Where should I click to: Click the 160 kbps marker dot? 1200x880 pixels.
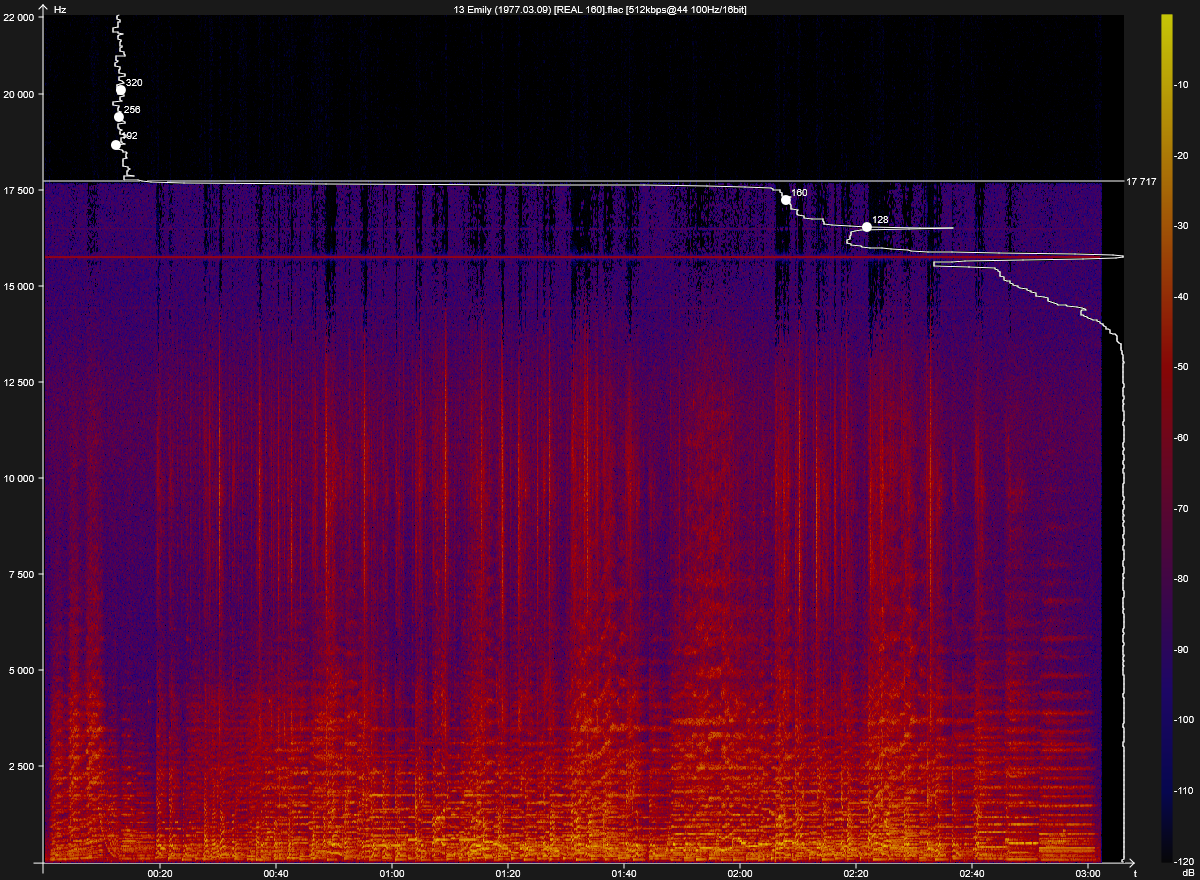(x=786, y=200)
